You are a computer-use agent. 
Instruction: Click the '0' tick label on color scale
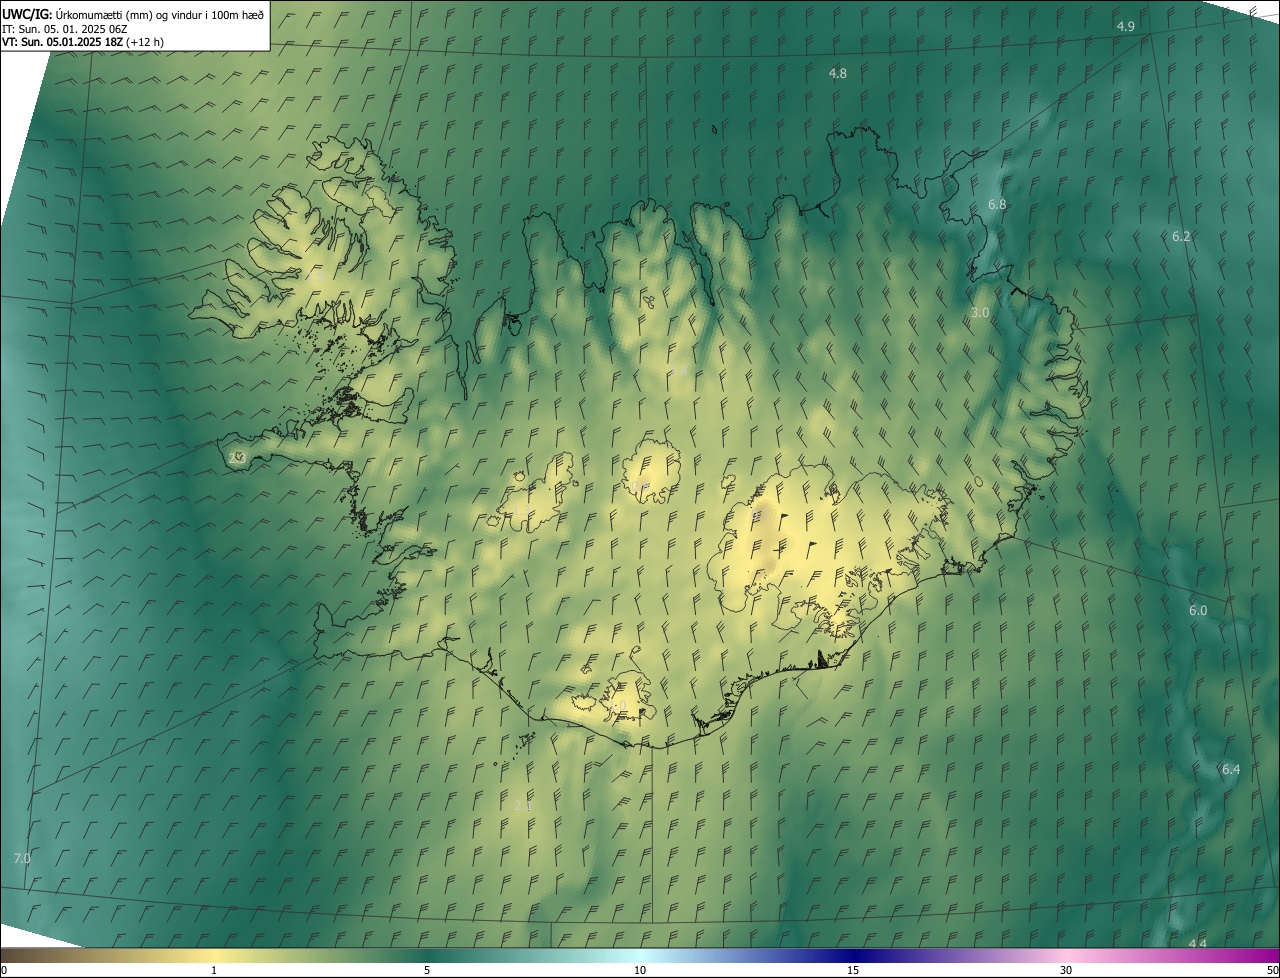[4, 970]
